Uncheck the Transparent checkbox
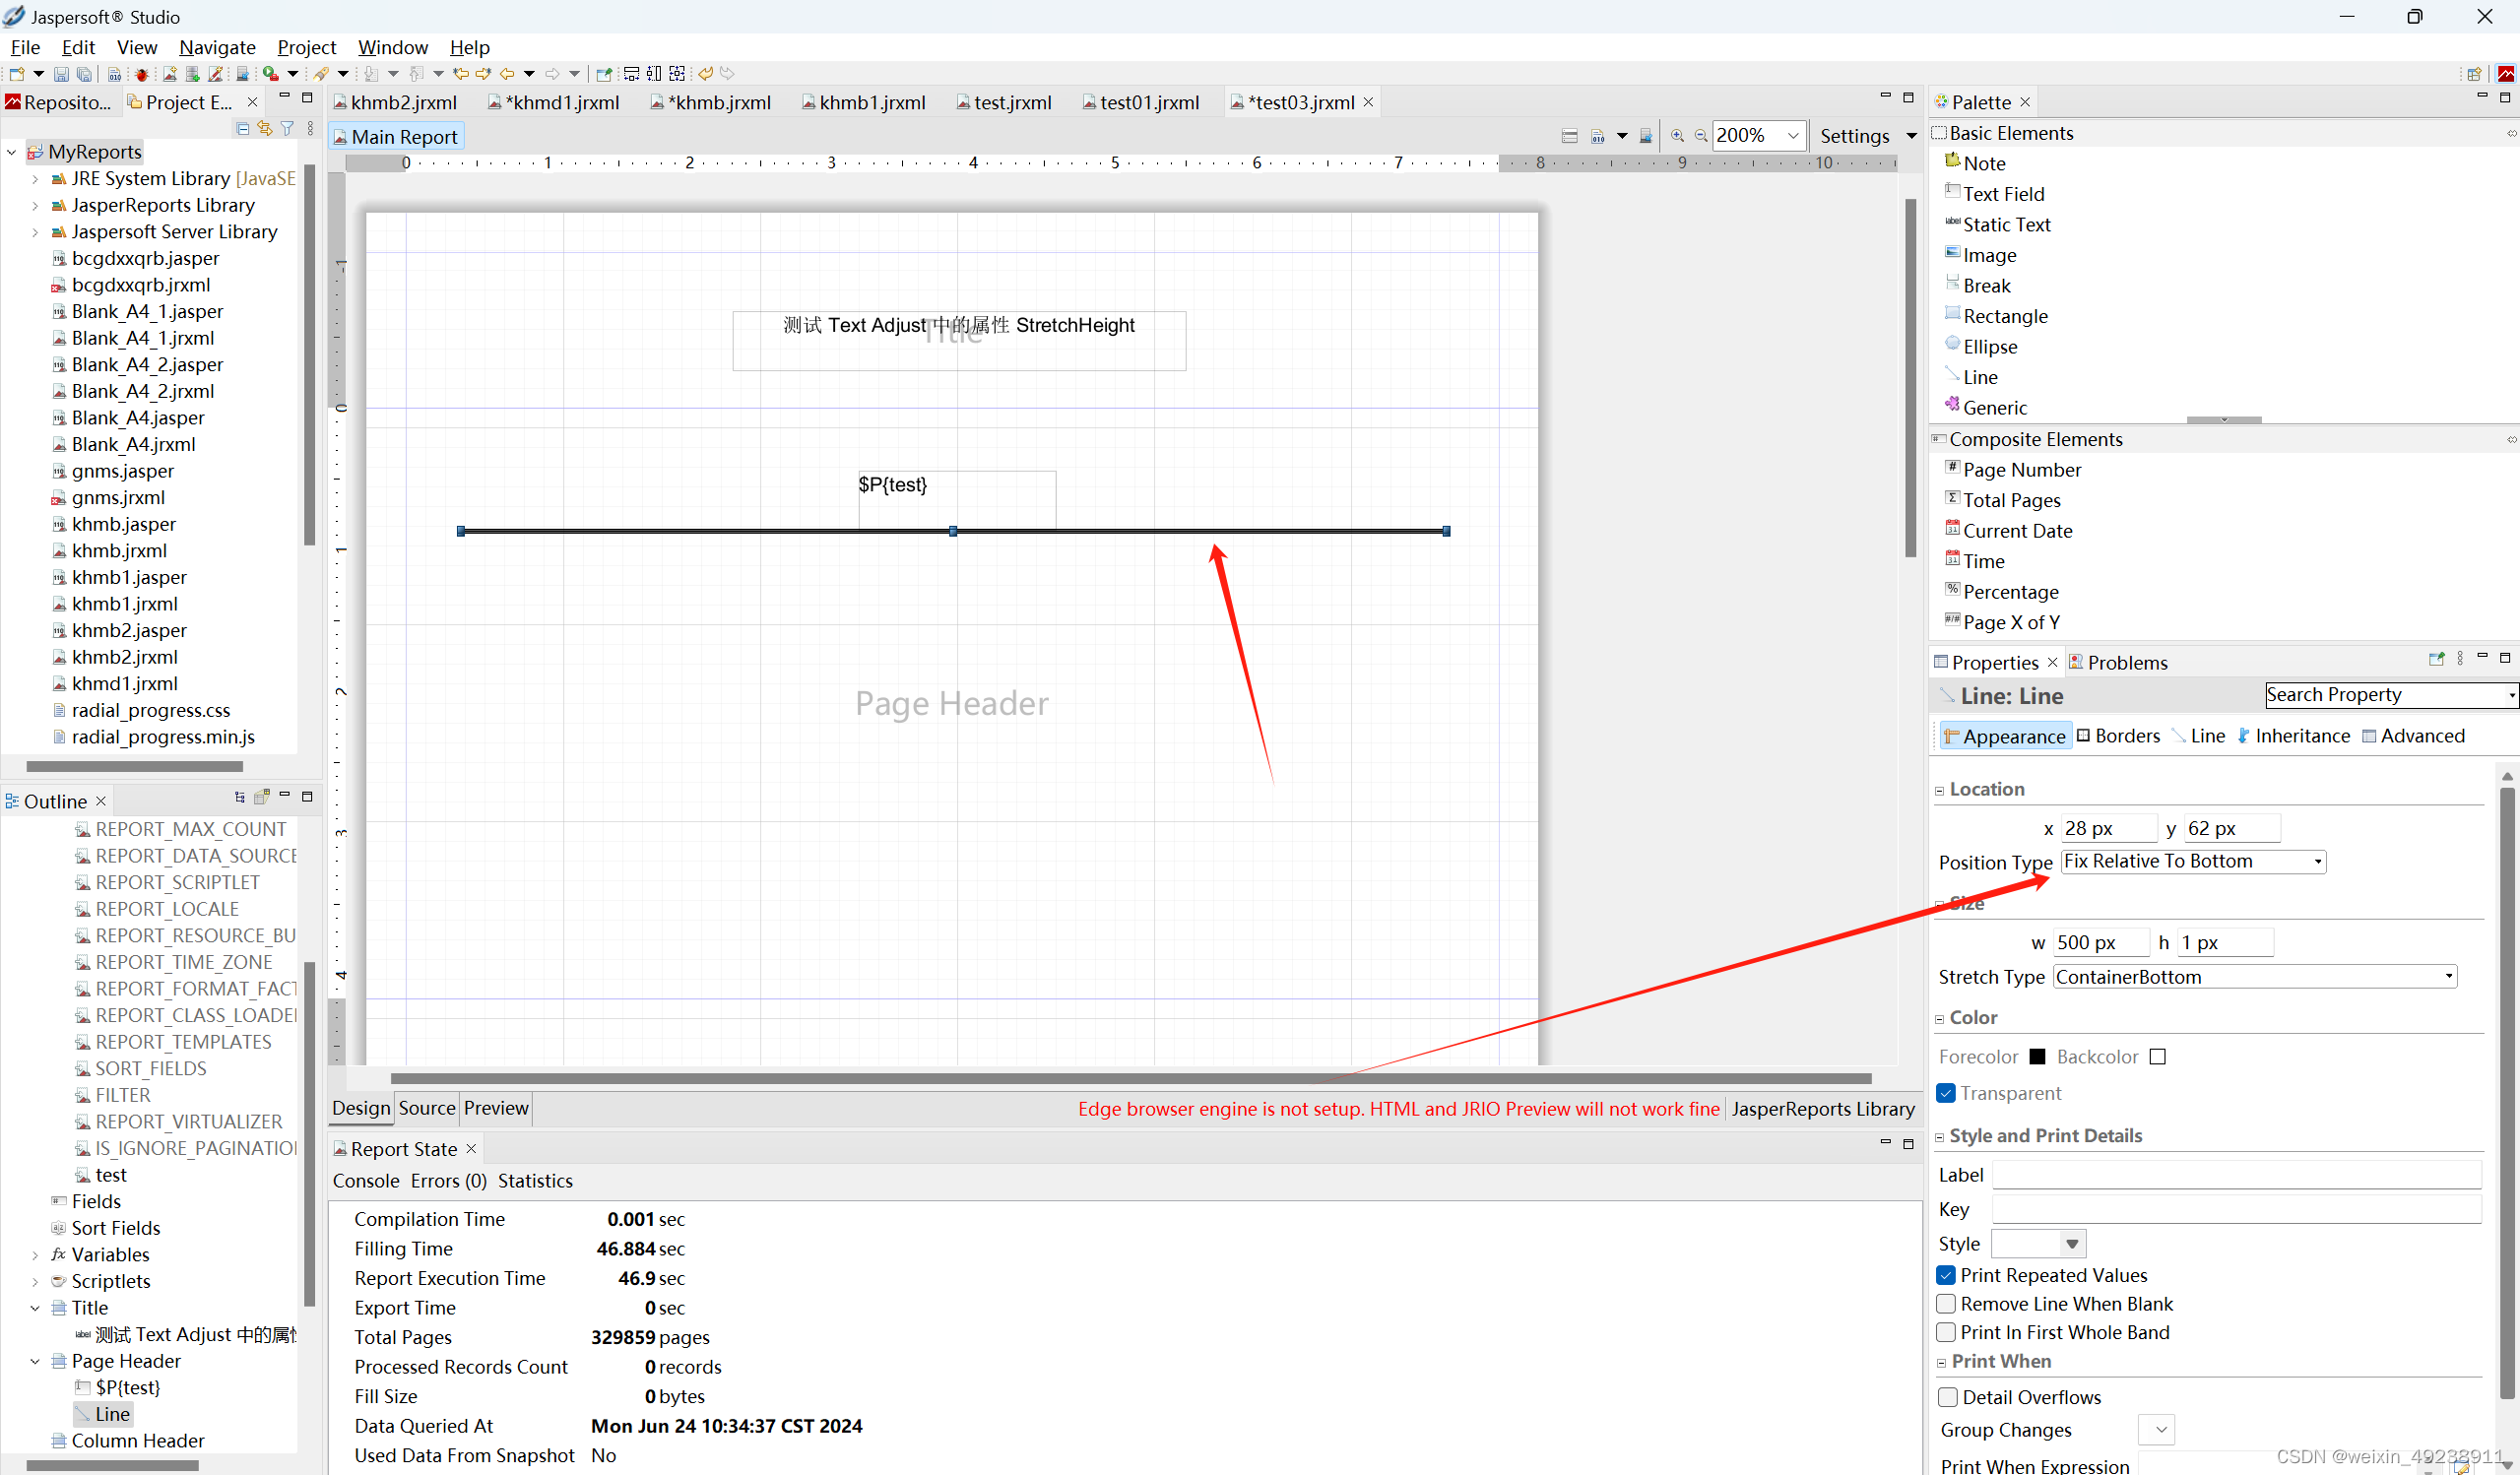The image size is (2520, 1475). coord(1946,1093)
